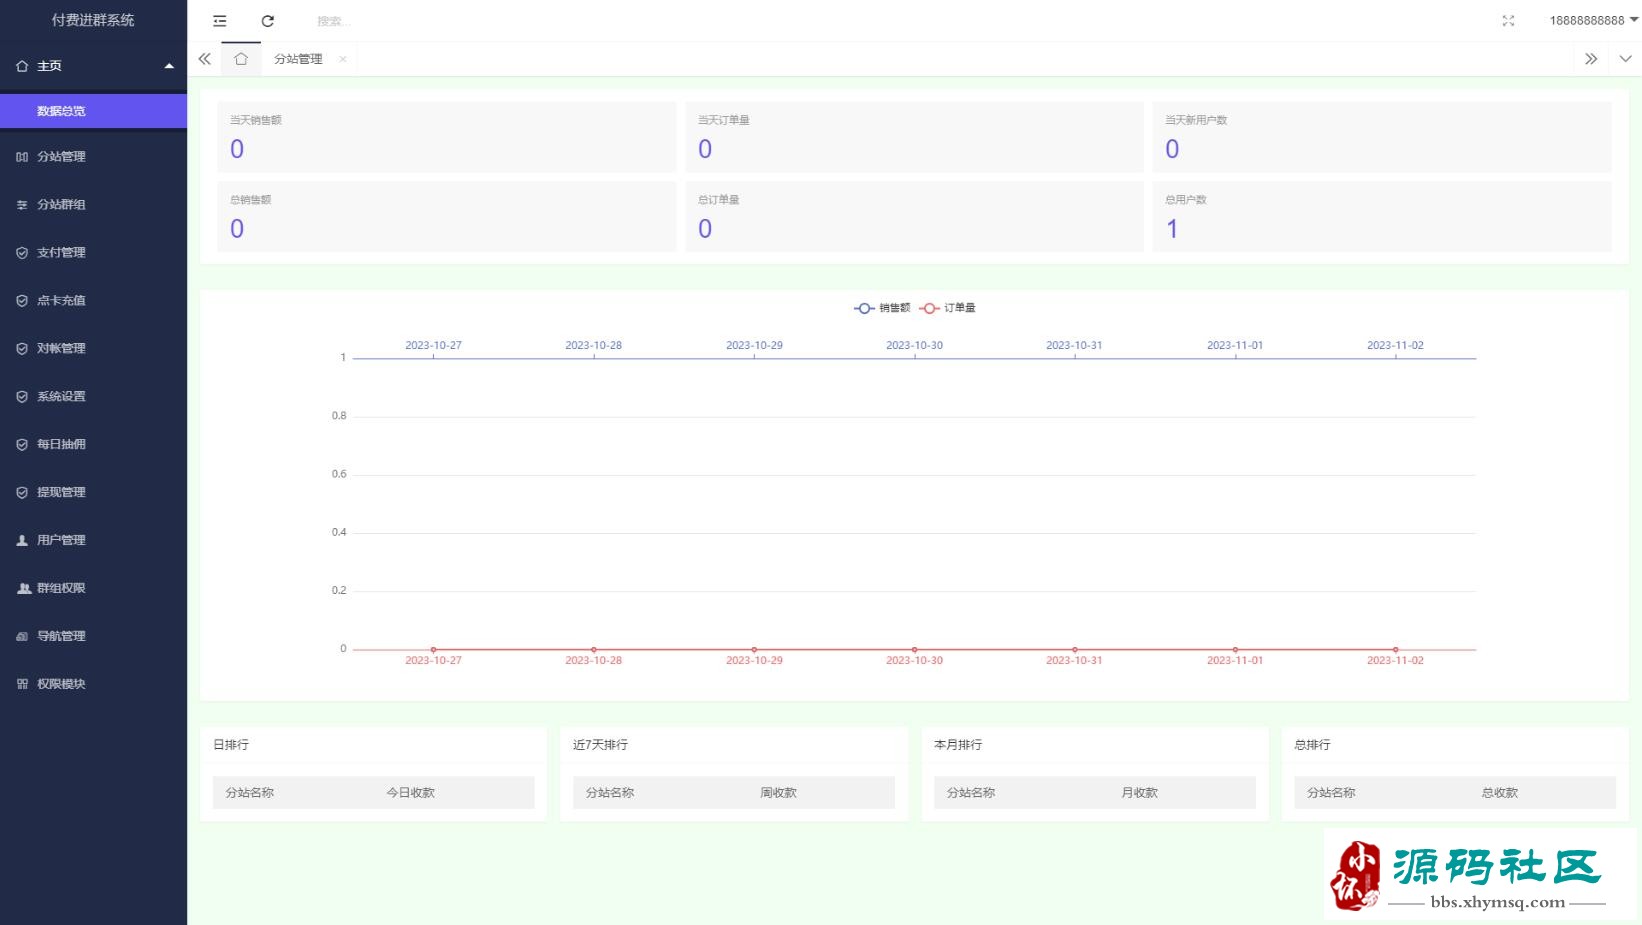The height and width of the screenshot is (925, 1642).
Task: Click the 今日收款 column header
Action: [x=410, y=793]
